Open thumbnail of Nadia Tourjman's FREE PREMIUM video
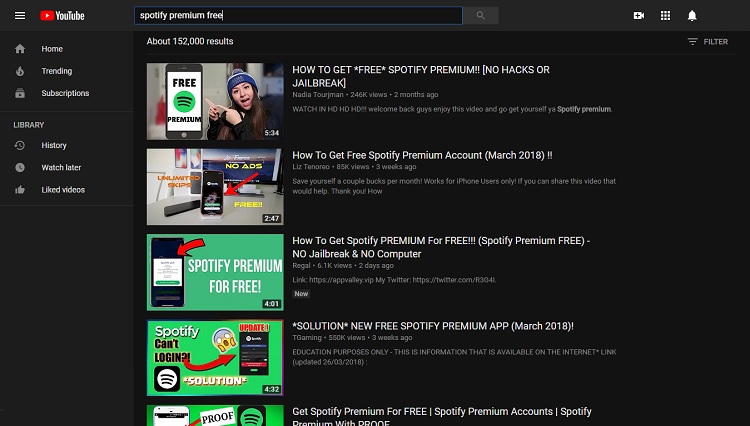 215,101
